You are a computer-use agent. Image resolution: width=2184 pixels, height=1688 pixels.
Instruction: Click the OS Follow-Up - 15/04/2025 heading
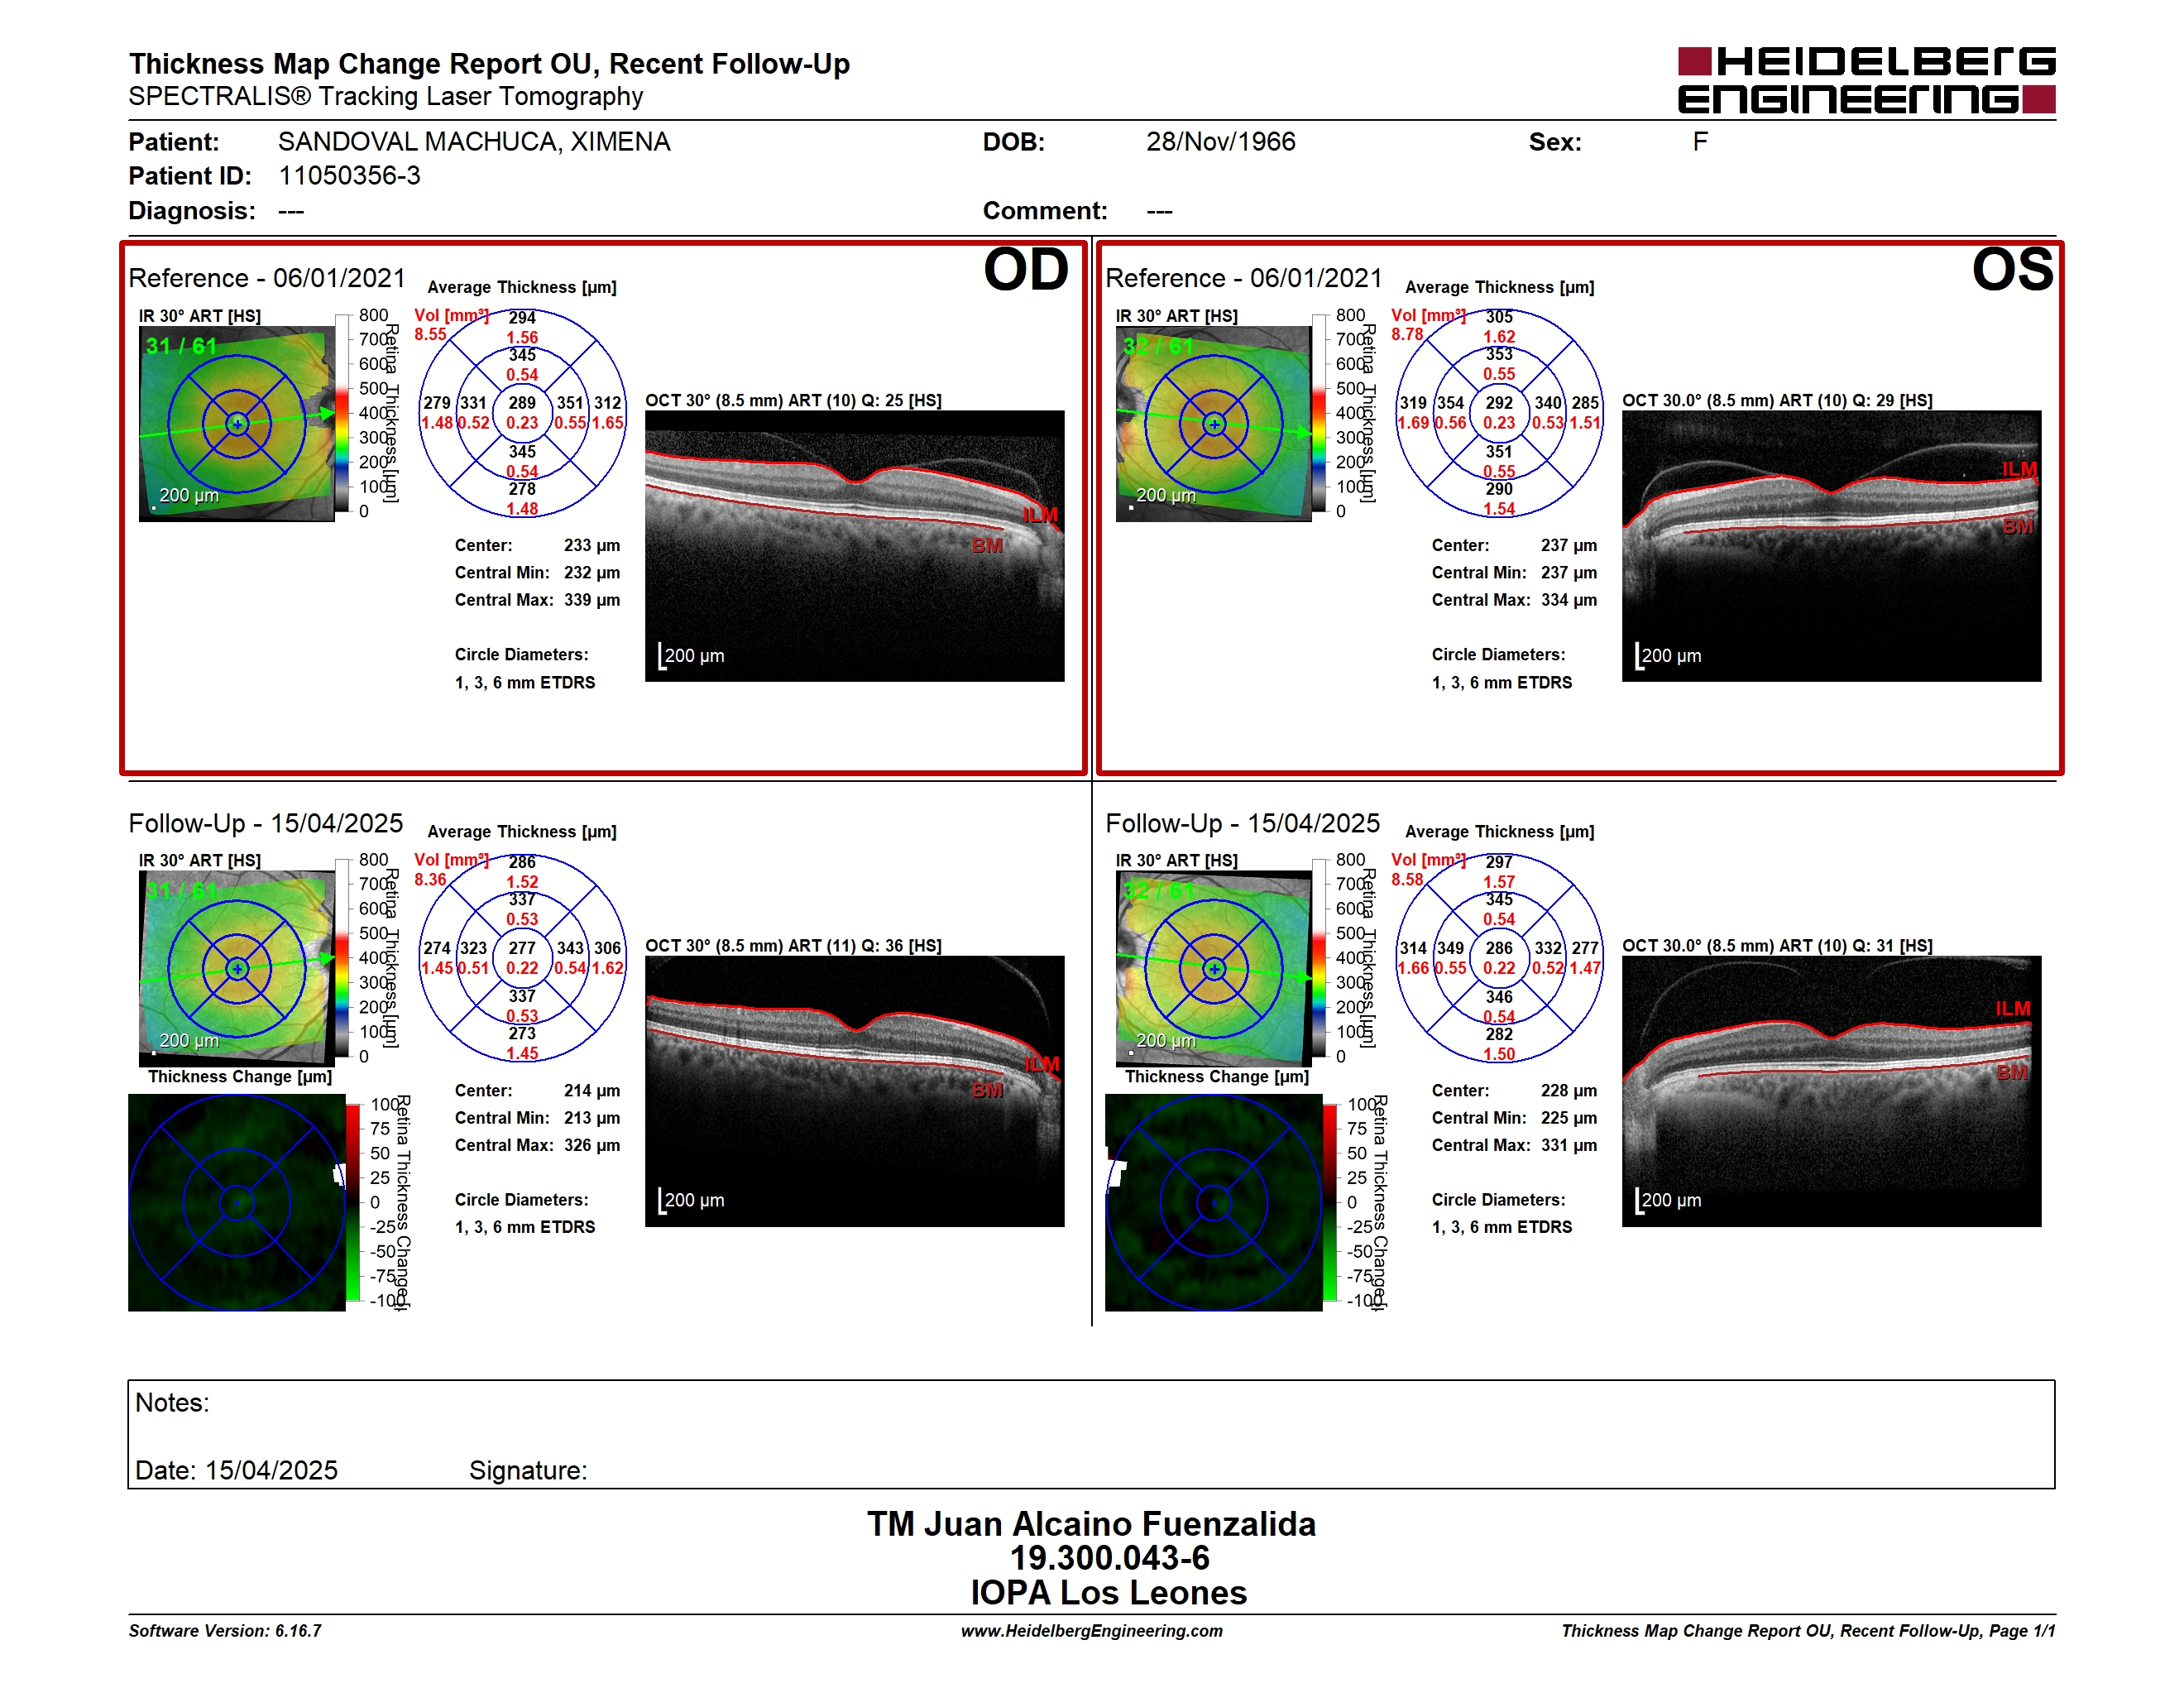coord(1242,823)
